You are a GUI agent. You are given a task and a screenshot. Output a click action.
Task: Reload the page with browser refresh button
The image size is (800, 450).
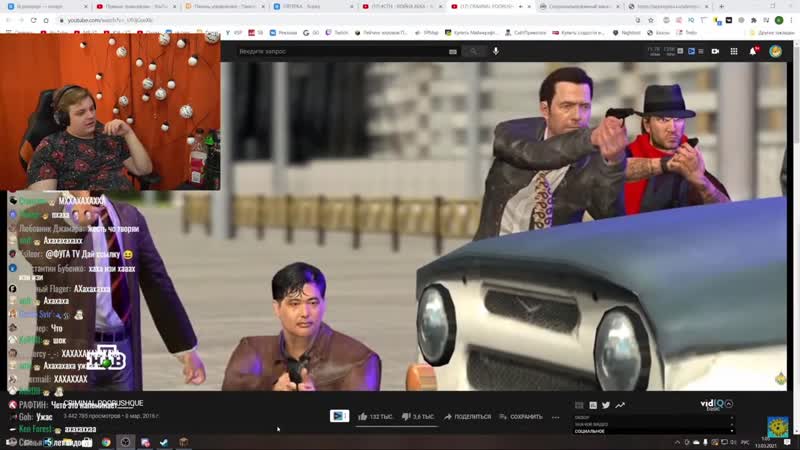pyautogui.click(x=33, y=20)
